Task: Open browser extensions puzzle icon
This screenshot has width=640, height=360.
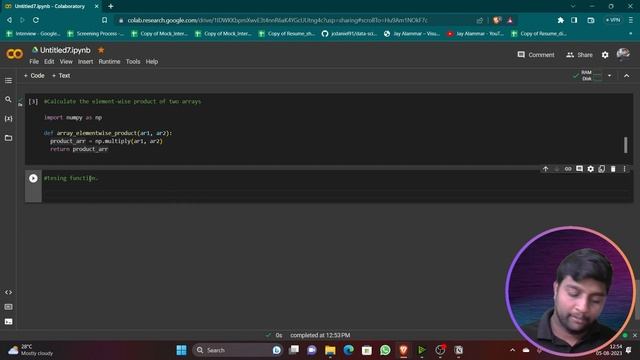Action: [560, 20]
